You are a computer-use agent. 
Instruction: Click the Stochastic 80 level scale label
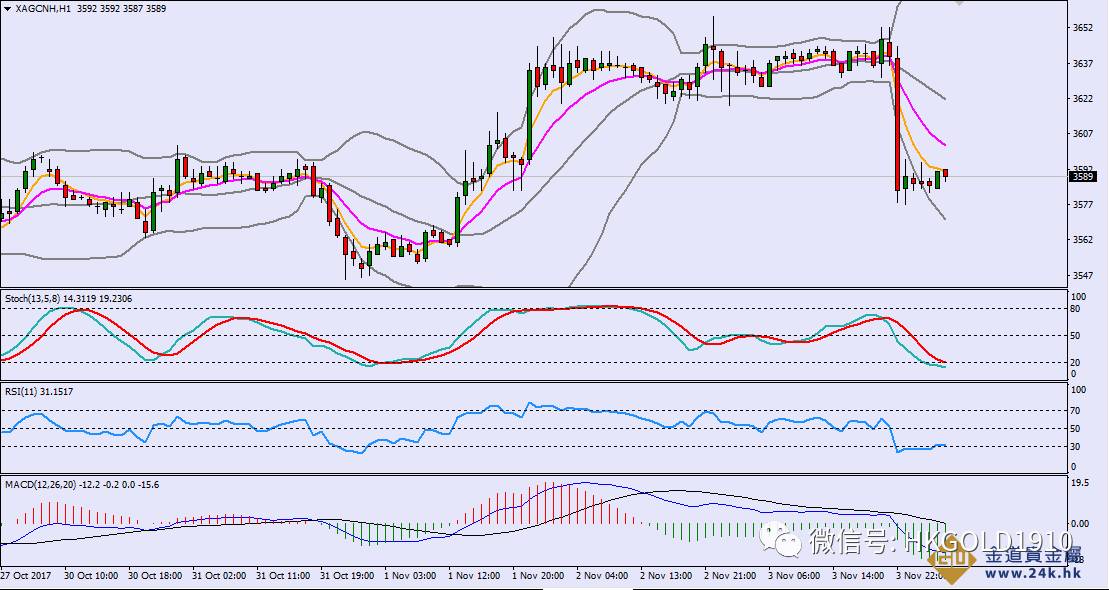click(x=1078, y=309)
